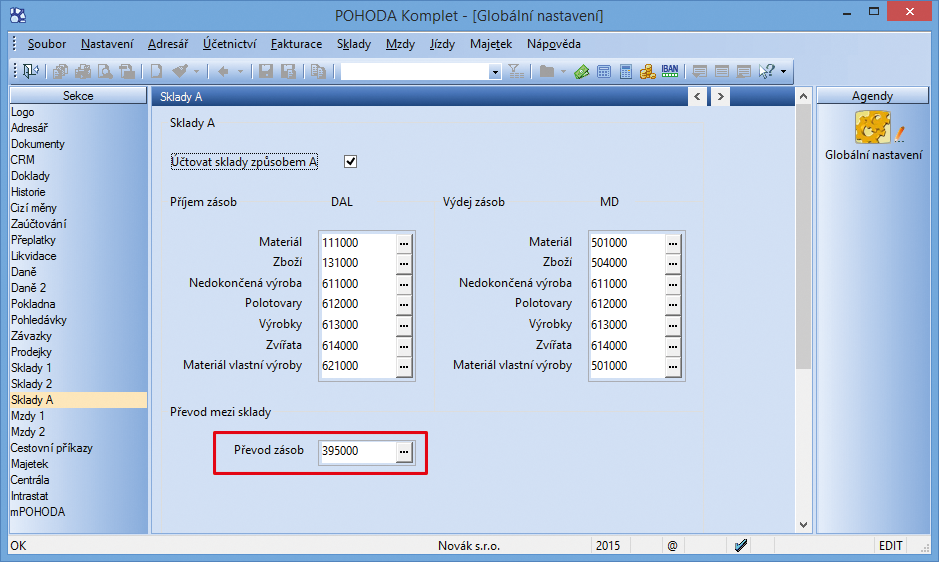Open the Mzdy menu
Screen dimensions: 939x562
click(x=401, y=44)
